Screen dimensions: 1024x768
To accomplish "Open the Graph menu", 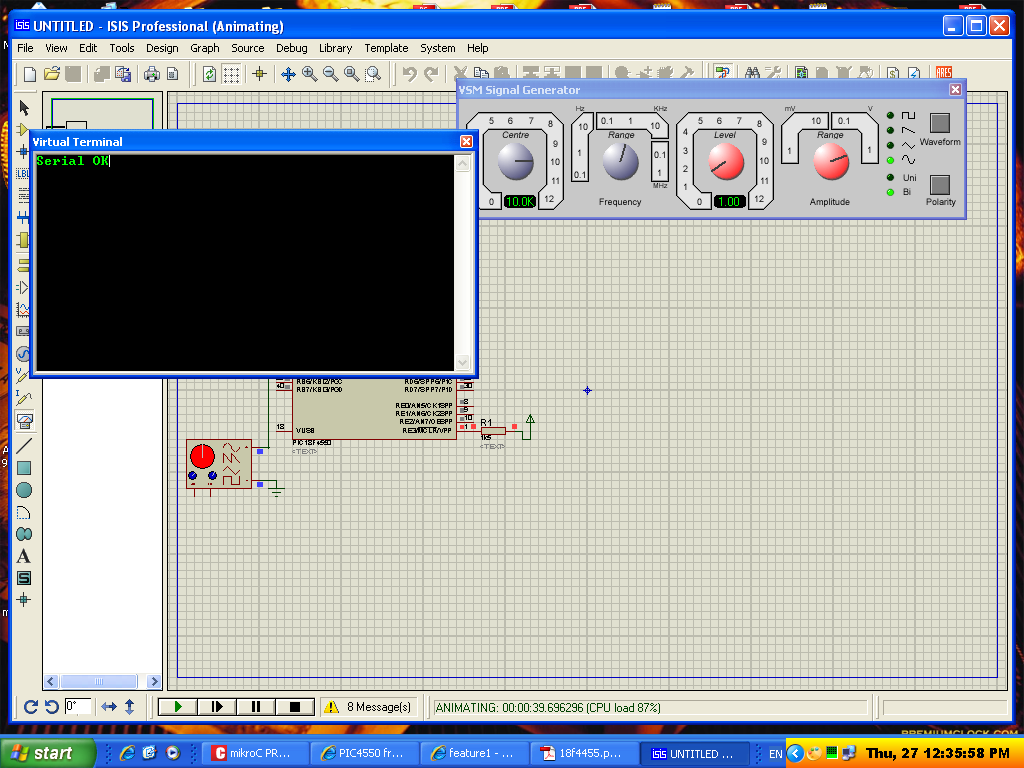I will 204,48.
